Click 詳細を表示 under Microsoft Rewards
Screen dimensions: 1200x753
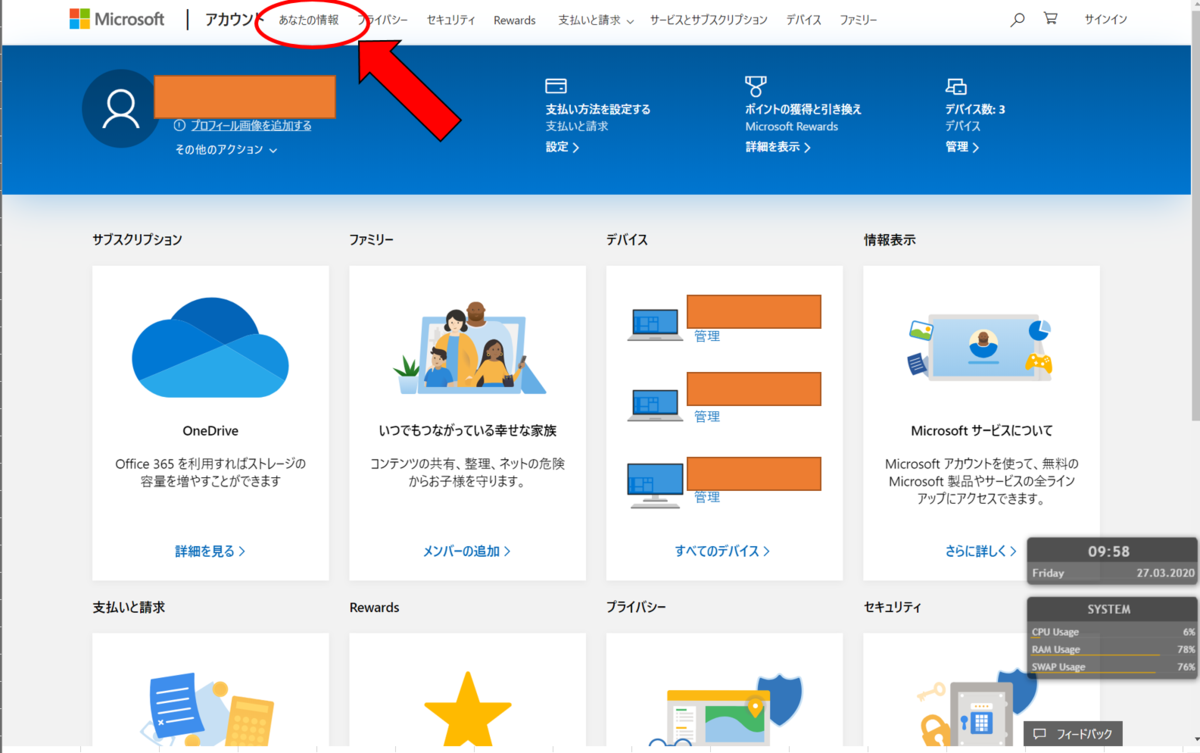(778, 147)
